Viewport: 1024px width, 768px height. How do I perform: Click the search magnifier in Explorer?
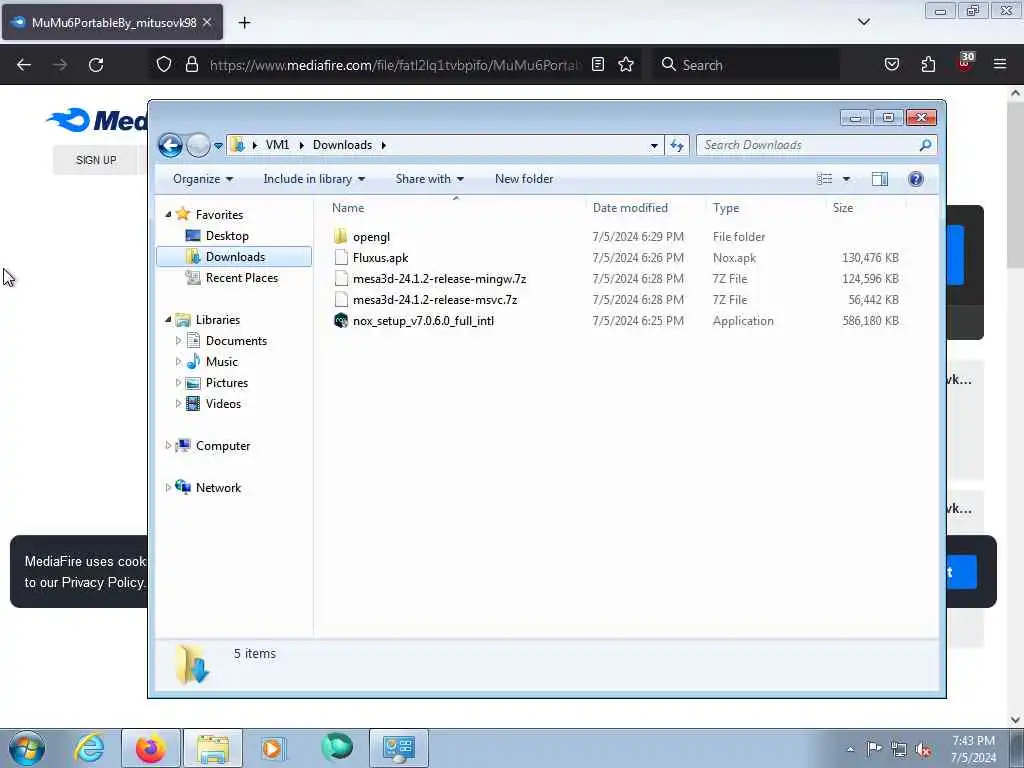(x=925, y=145)
